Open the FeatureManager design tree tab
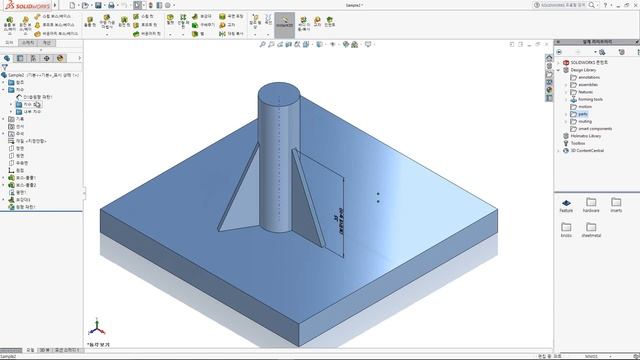640x360 pixels. coord(7,58)
